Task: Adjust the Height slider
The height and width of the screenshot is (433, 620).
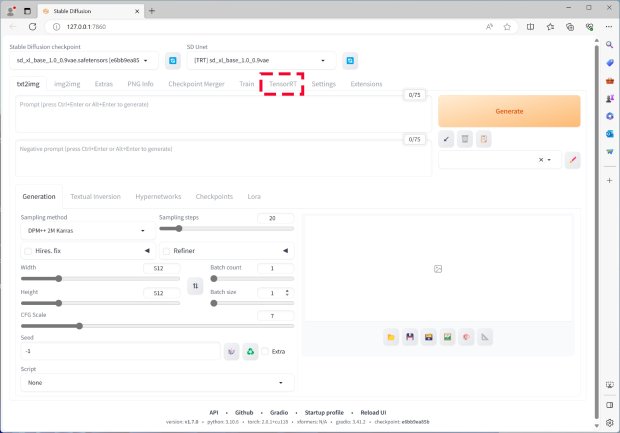Action: 100,303
